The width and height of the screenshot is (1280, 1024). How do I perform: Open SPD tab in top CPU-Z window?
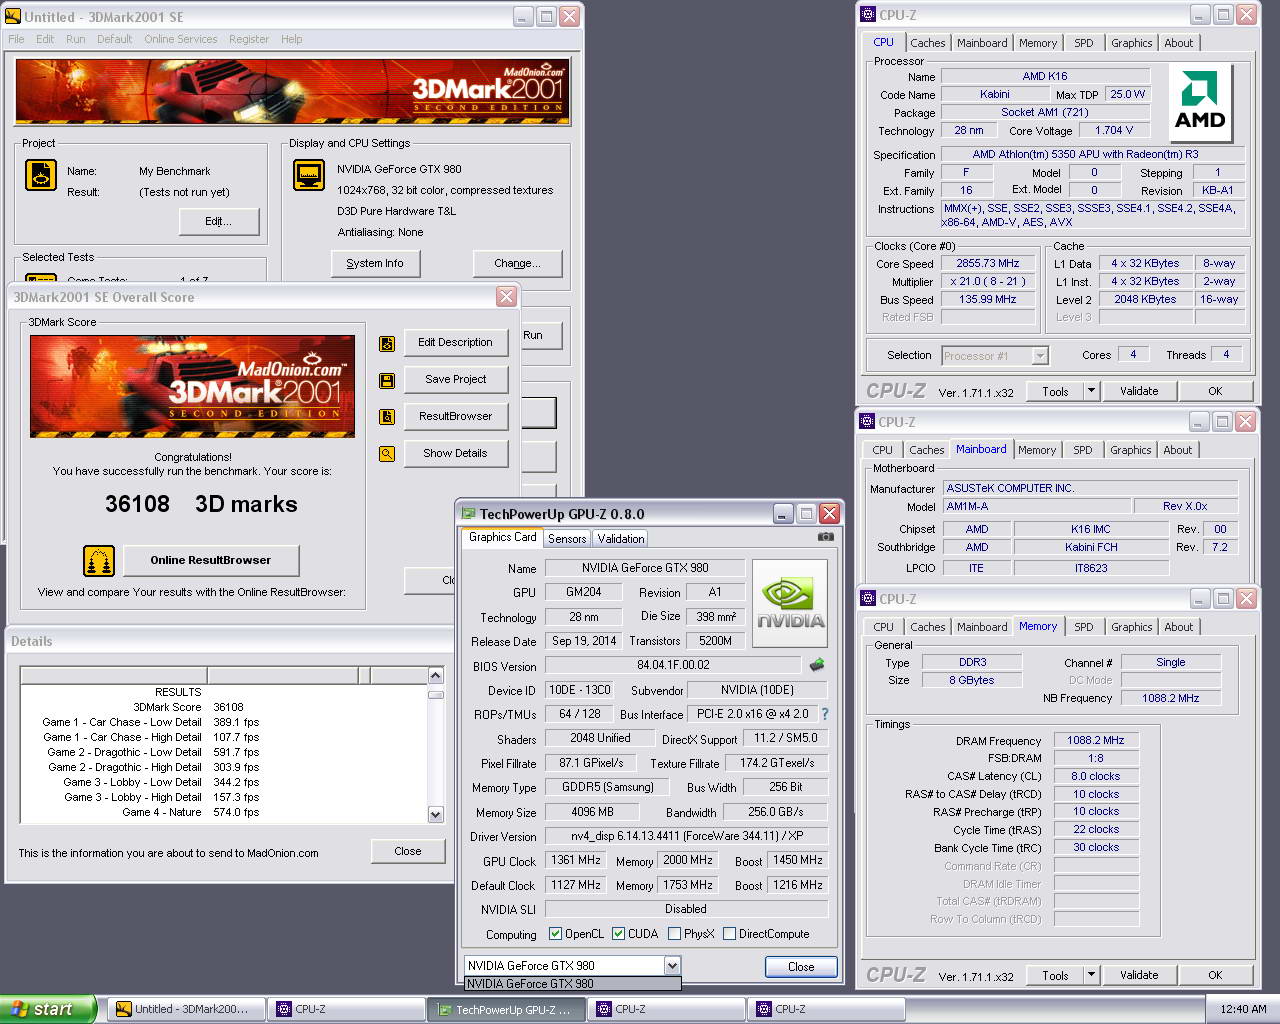point(1084,43)
